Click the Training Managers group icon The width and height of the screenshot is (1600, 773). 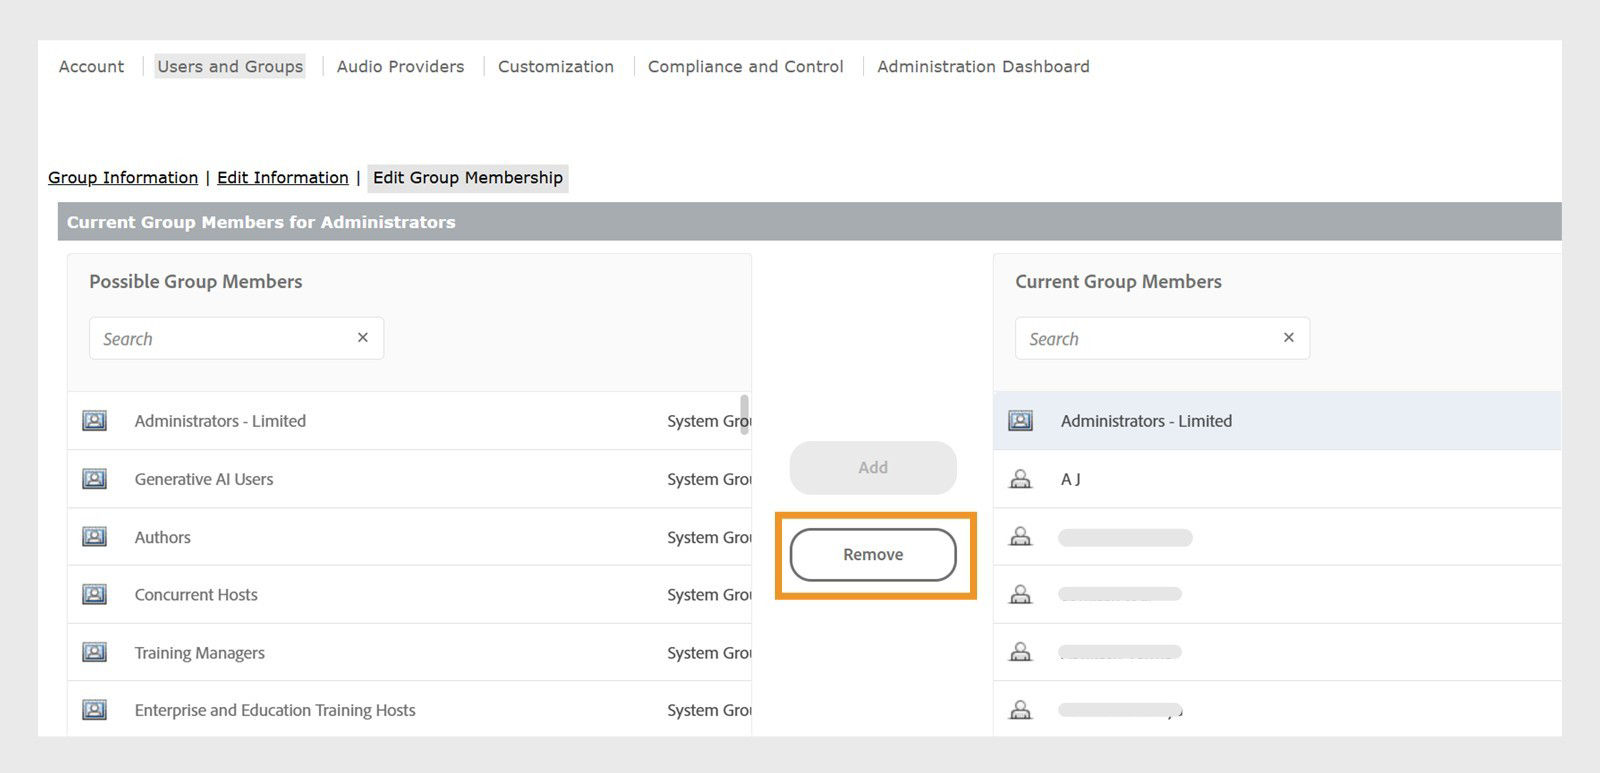point(94,653)
